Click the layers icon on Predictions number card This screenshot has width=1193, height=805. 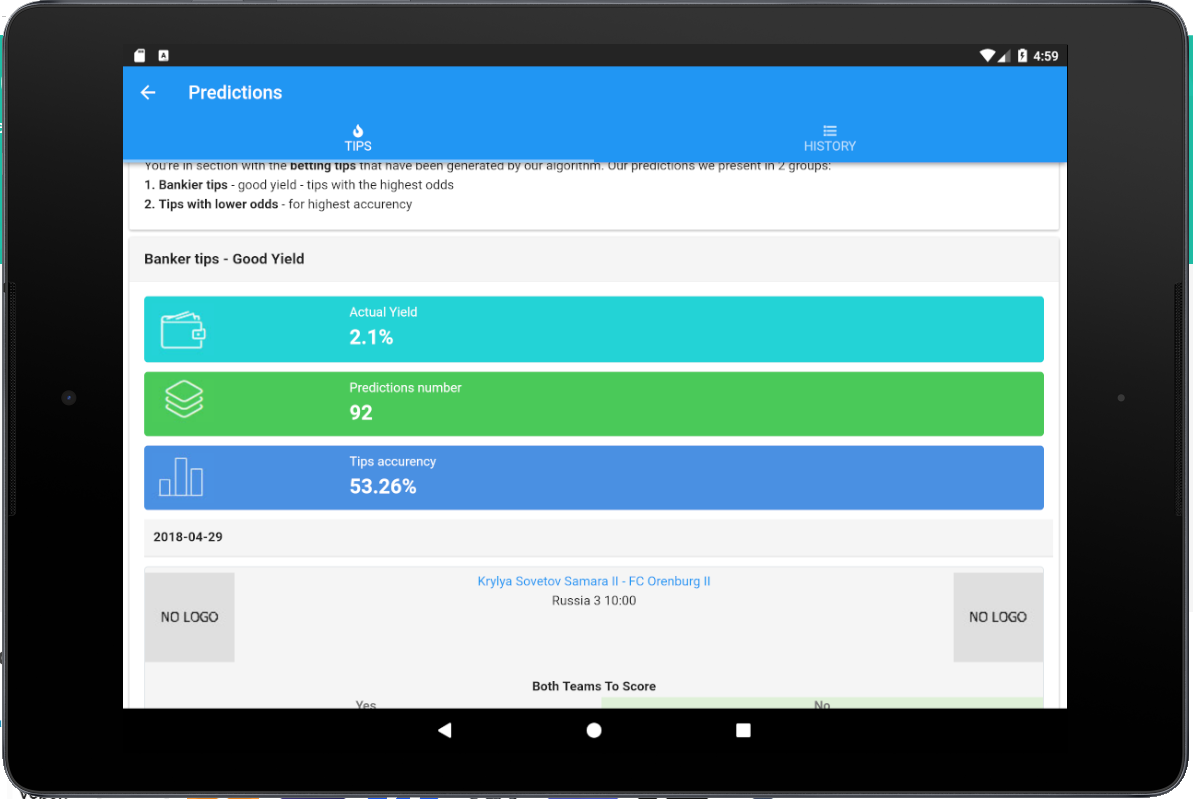point(184,399)
